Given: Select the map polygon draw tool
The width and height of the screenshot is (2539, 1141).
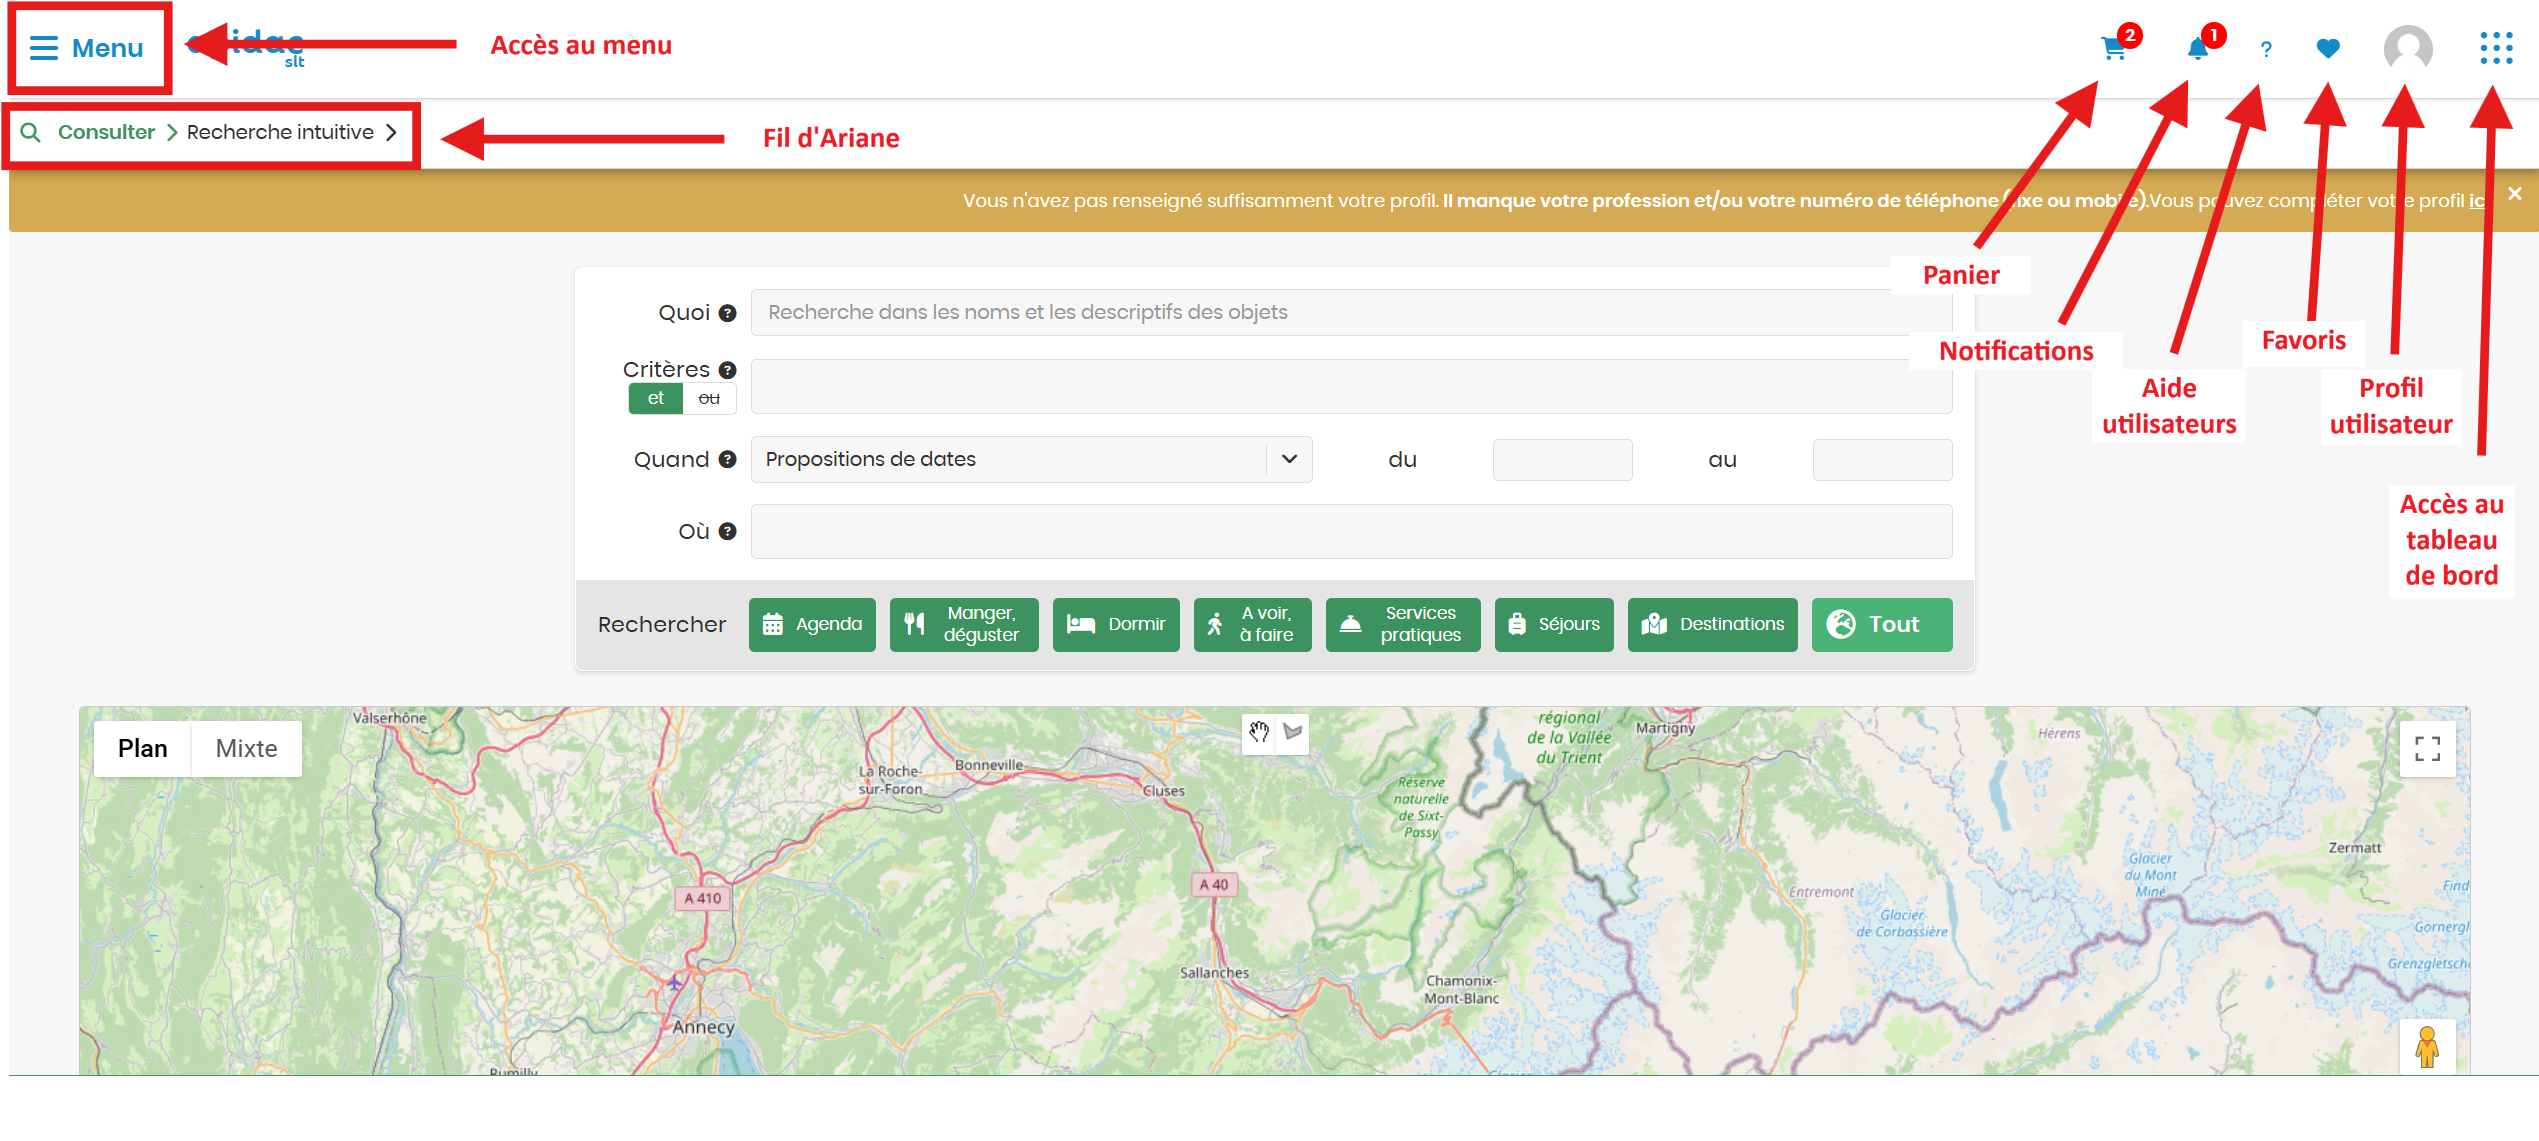Looking at the screenshot, I should [x=1293, y=733].
